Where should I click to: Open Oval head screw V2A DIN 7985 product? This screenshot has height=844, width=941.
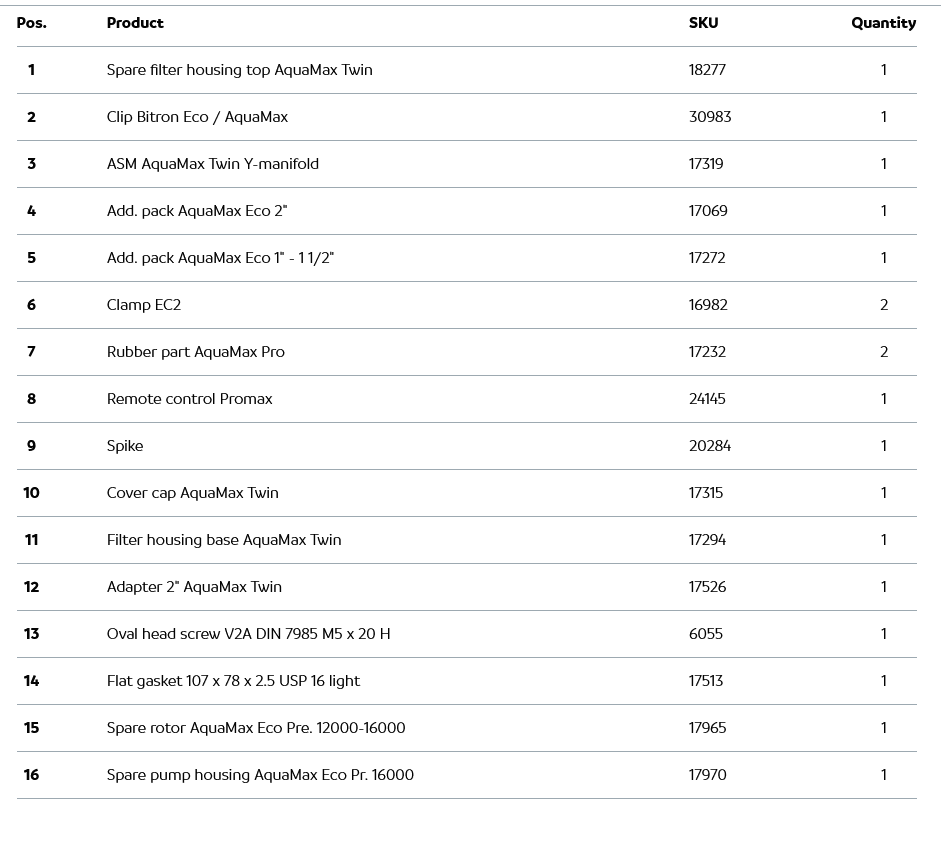tap(248, 634)
